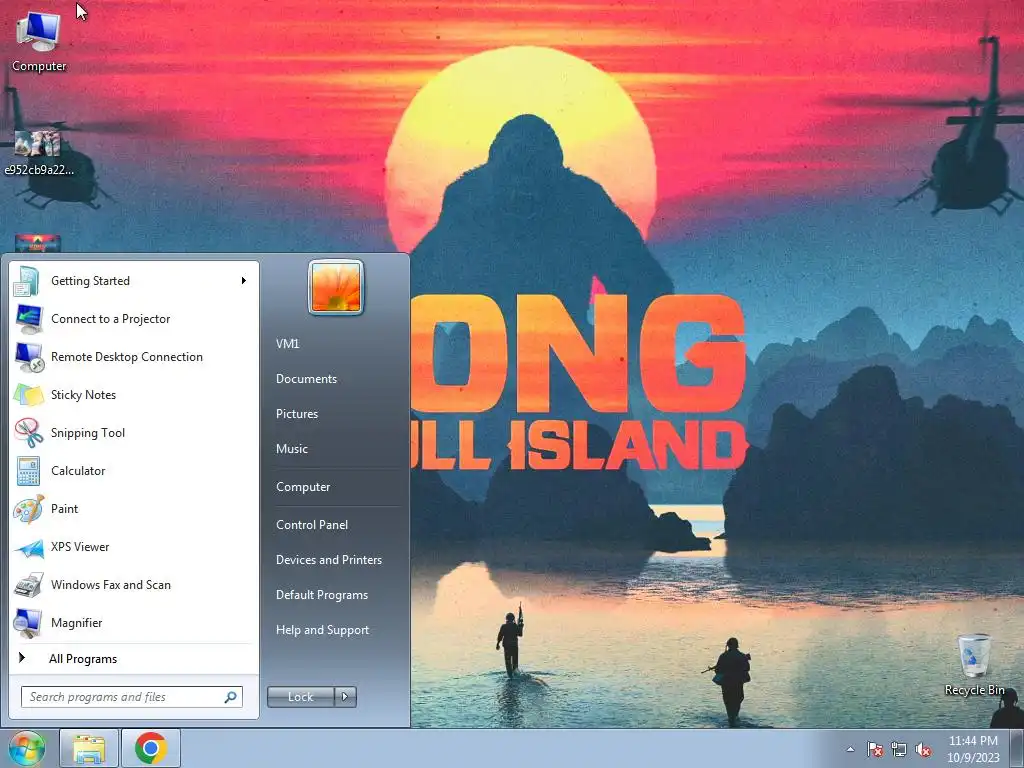Image resolution: width=1024 pixels, height=768 pixels.
Task: Click the Show desktop strip at the end of the taskbar
Action: pos(1017,748)
